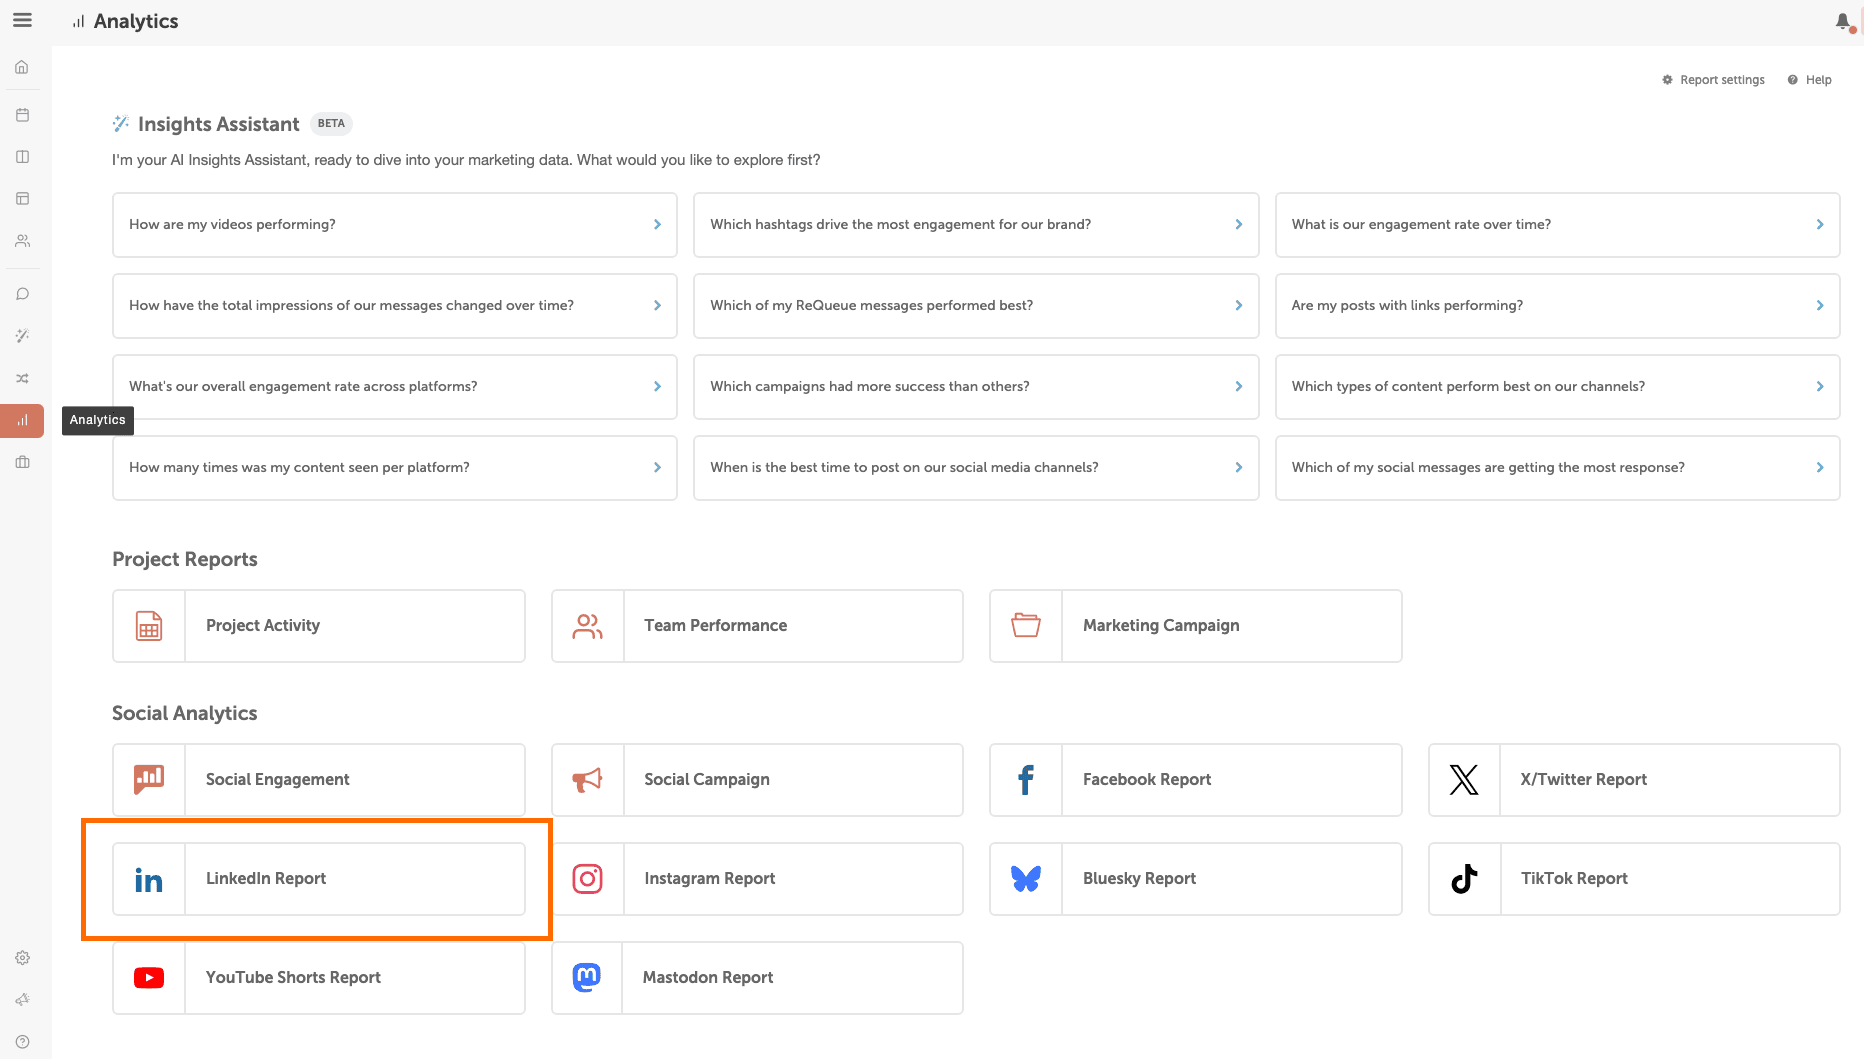Click the sidebar icon just above the people icon
The width and height of the screenshot is (1864, 1059).
click(x=22, y=199)
